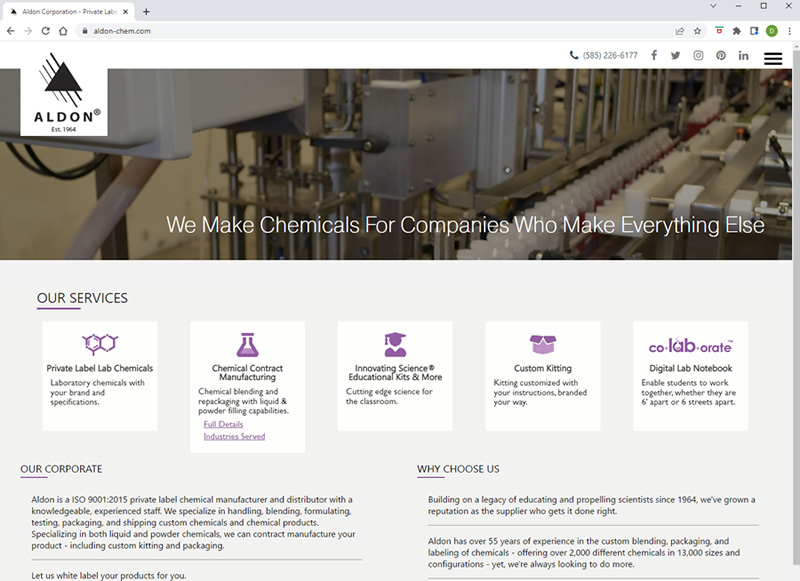
Task: Click the WHY CHOOSE US heading
Action: 458,469
